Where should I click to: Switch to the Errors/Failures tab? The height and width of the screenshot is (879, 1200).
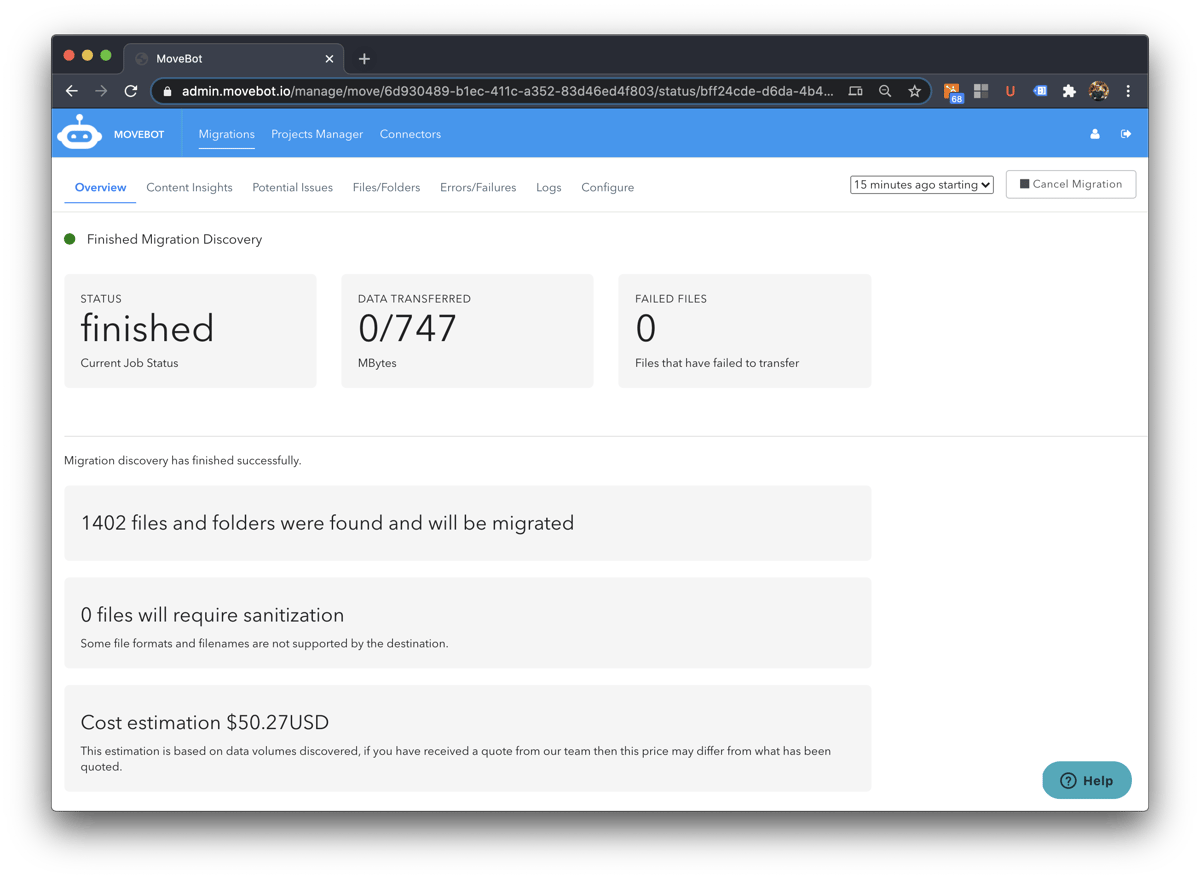(x=478, y=187)
